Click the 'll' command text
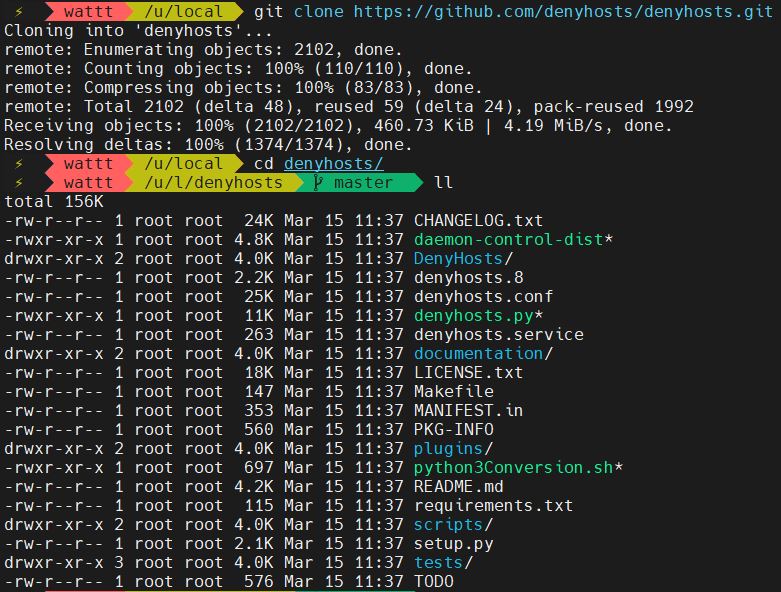 click(443, 183)
